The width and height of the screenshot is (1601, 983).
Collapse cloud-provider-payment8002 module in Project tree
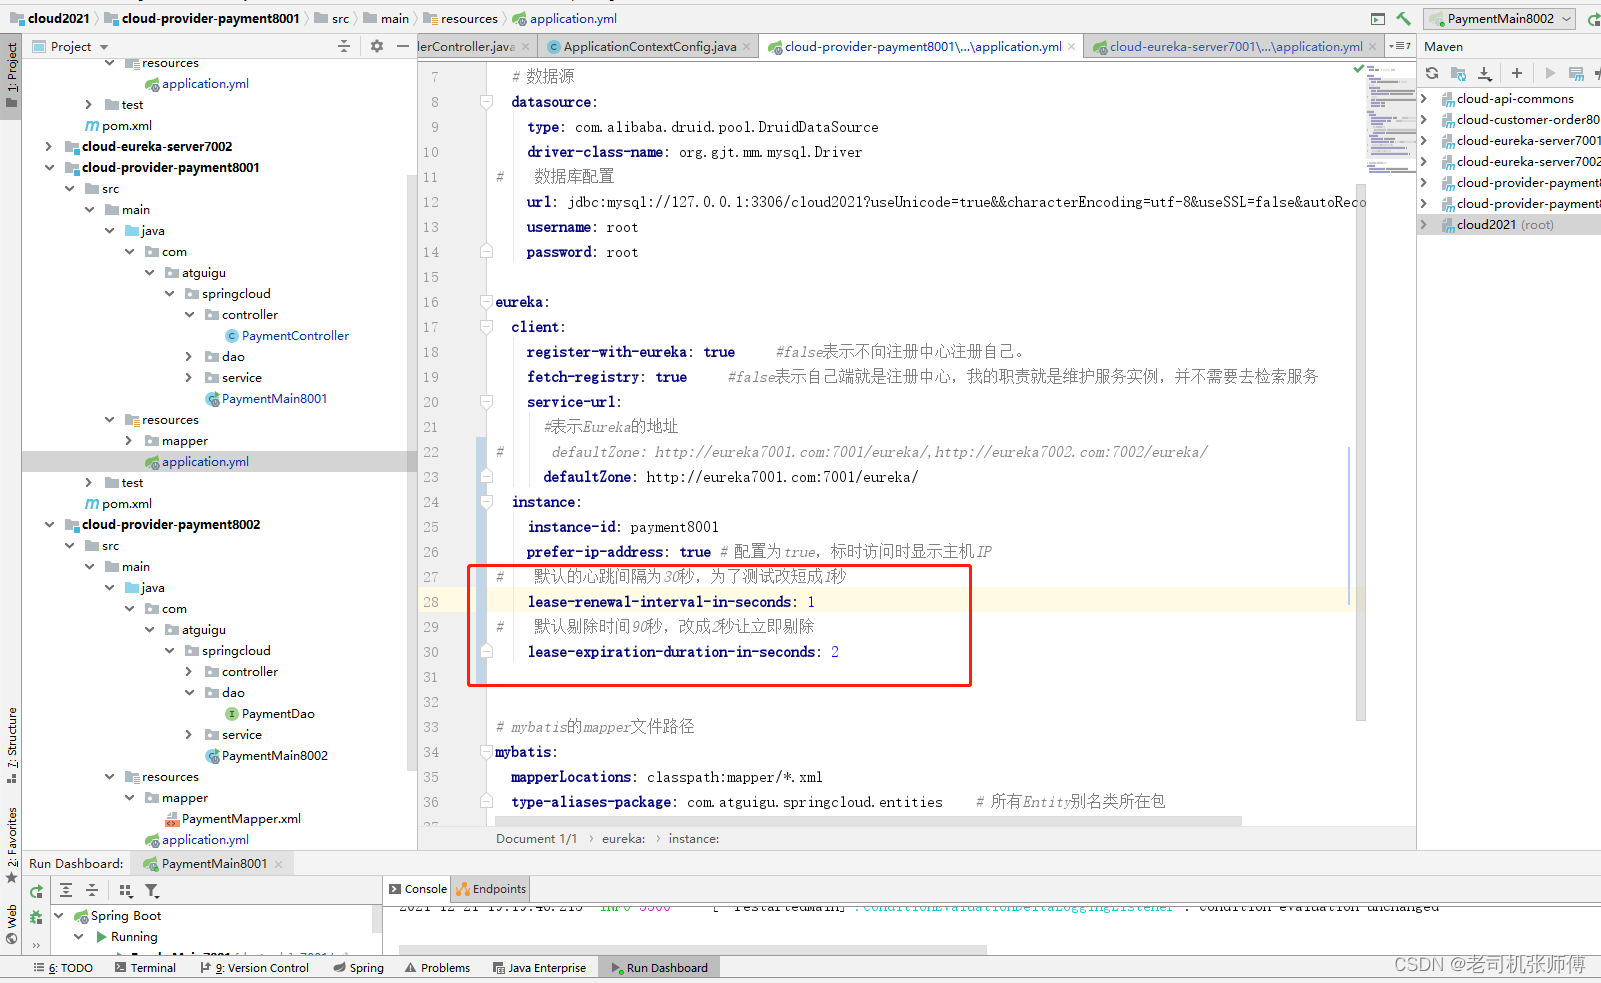pos(48,524)
